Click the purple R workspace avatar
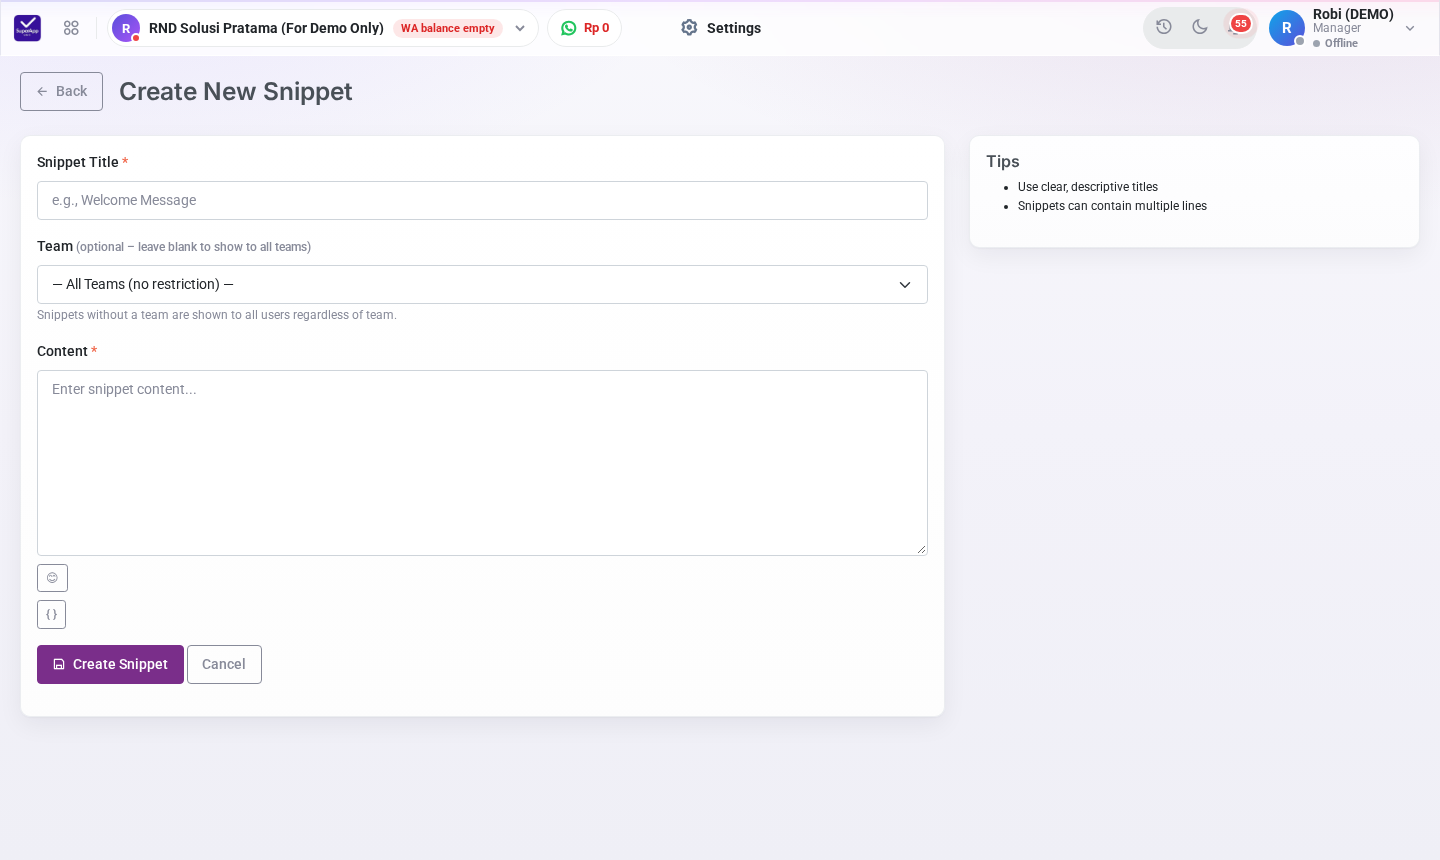Screen dimensions: 1440x860 126,28
